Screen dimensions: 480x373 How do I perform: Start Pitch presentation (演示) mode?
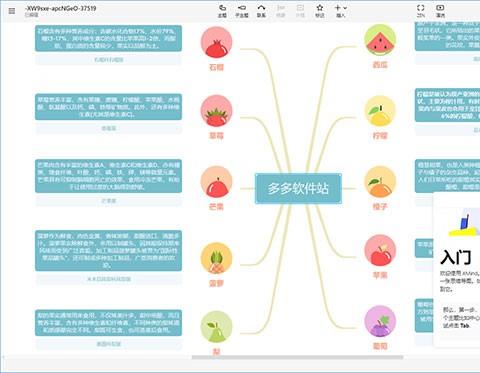440,11
